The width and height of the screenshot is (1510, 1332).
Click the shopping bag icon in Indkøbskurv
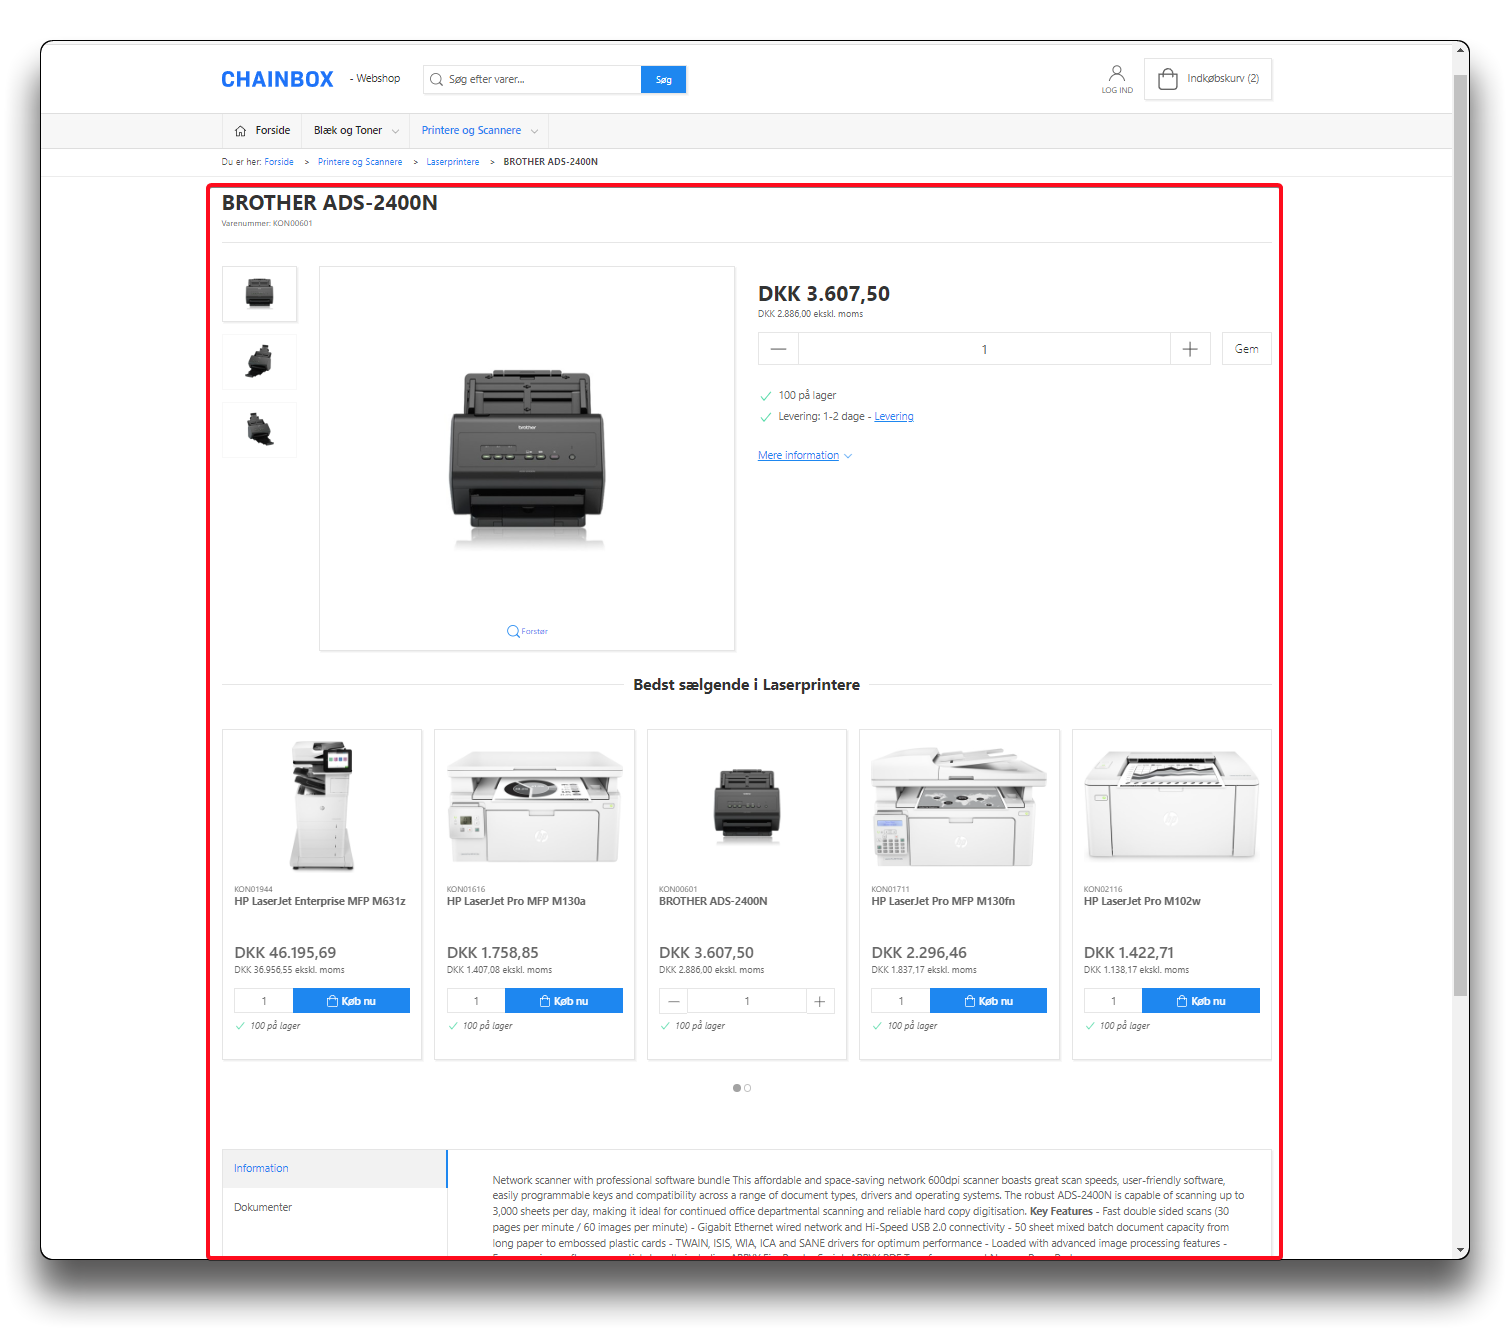[x=1167, y=79]
